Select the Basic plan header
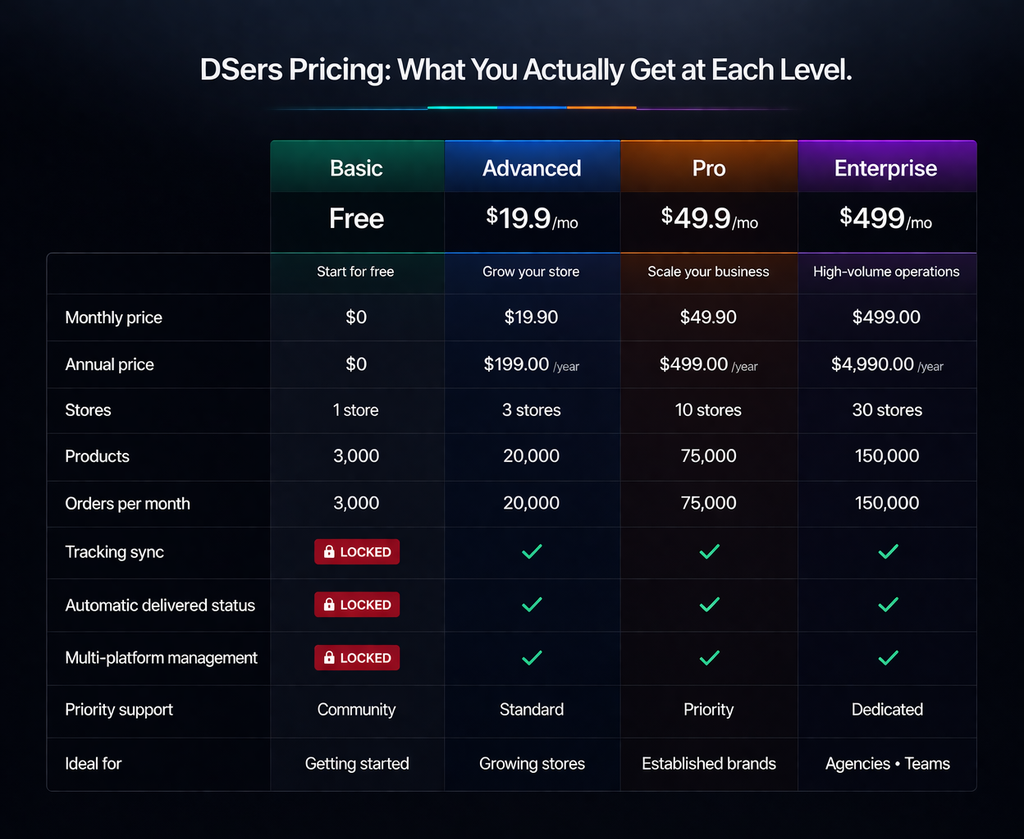 [357, 168]
